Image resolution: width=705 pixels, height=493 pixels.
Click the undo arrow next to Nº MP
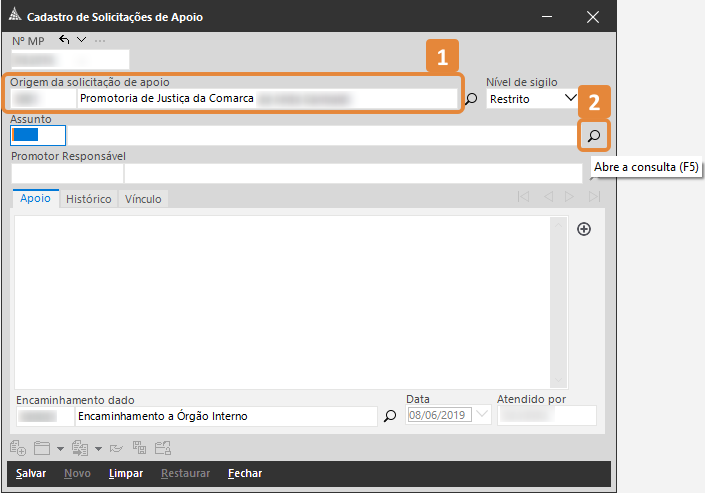65,40
